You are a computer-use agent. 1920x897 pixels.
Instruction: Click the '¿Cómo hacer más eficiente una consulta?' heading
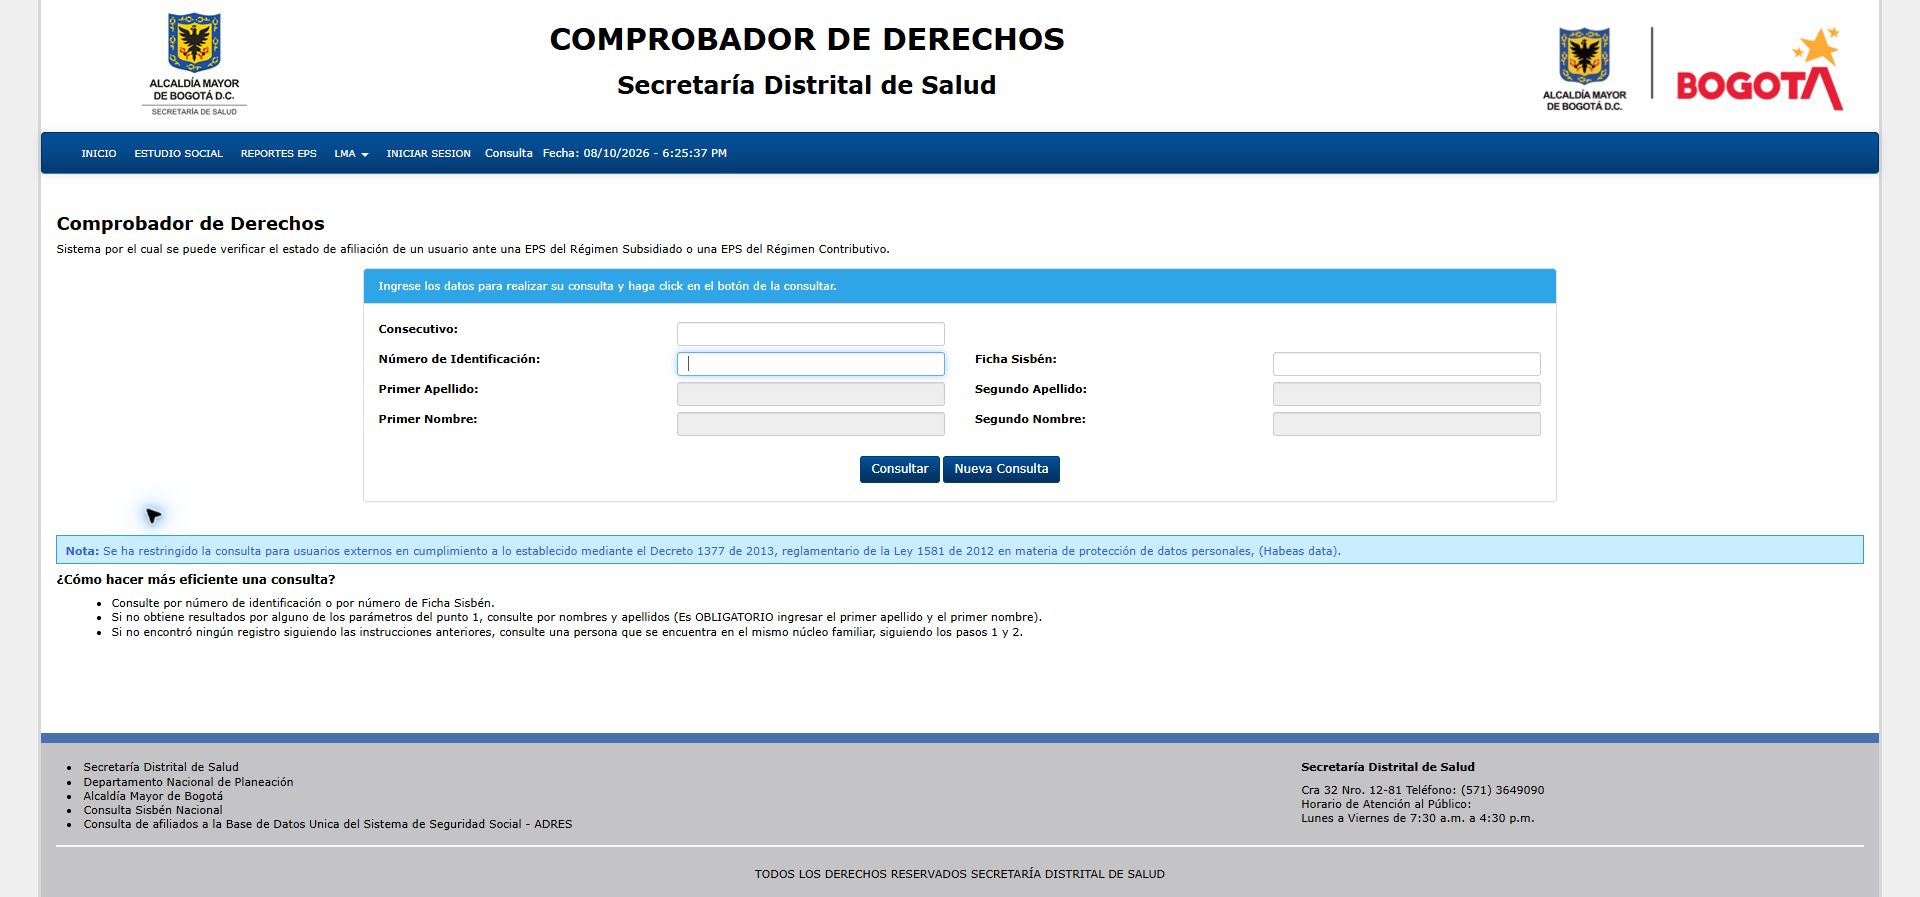pos(196,580)
